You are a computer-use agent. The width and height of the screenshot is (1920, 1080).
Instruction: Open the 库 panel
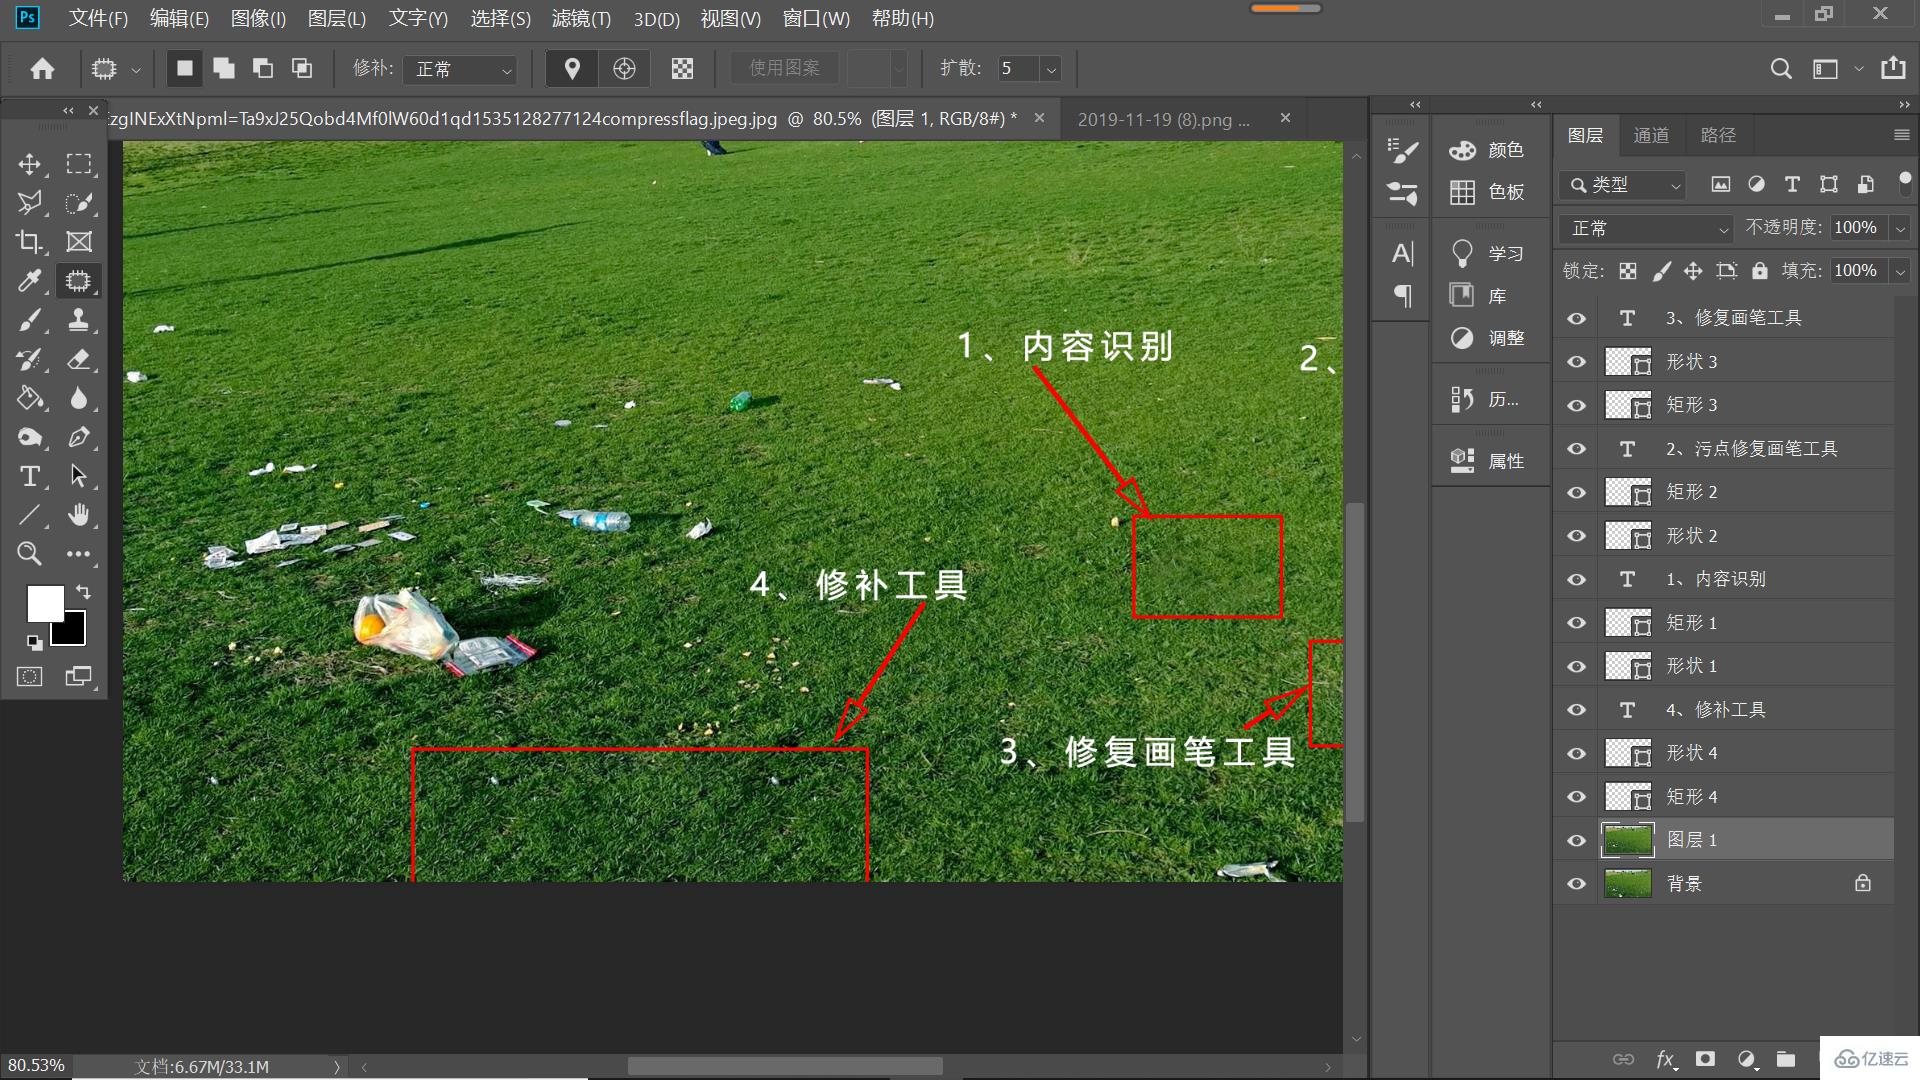click(1478, 296)
